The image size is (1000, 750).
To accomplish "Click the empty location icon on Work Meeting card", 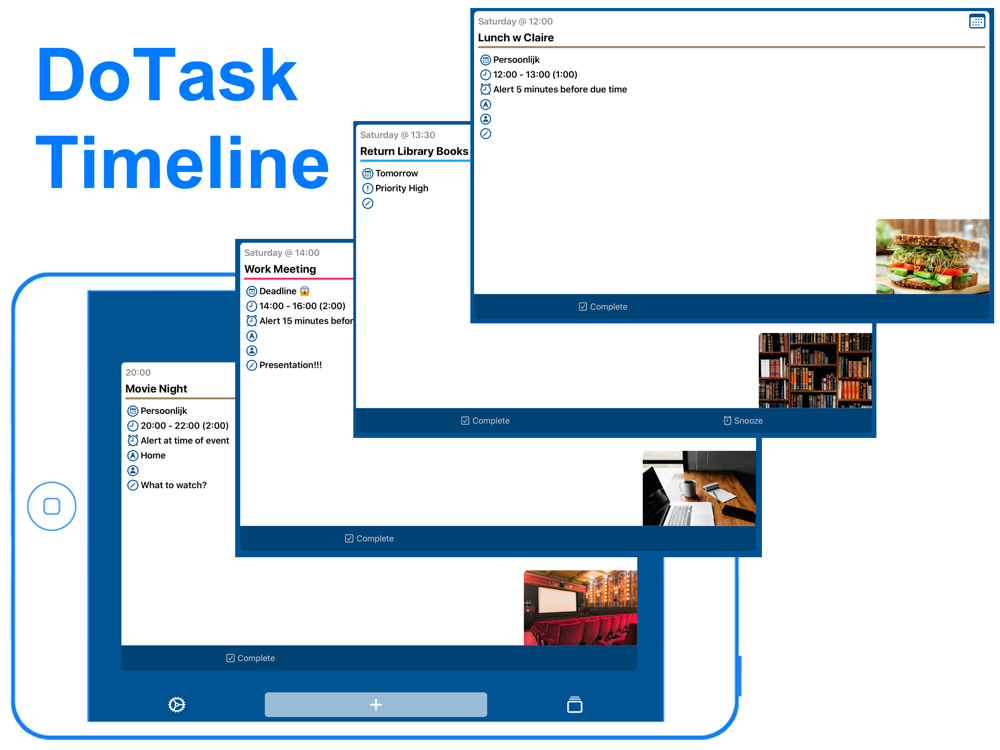I will click(251, 336).
